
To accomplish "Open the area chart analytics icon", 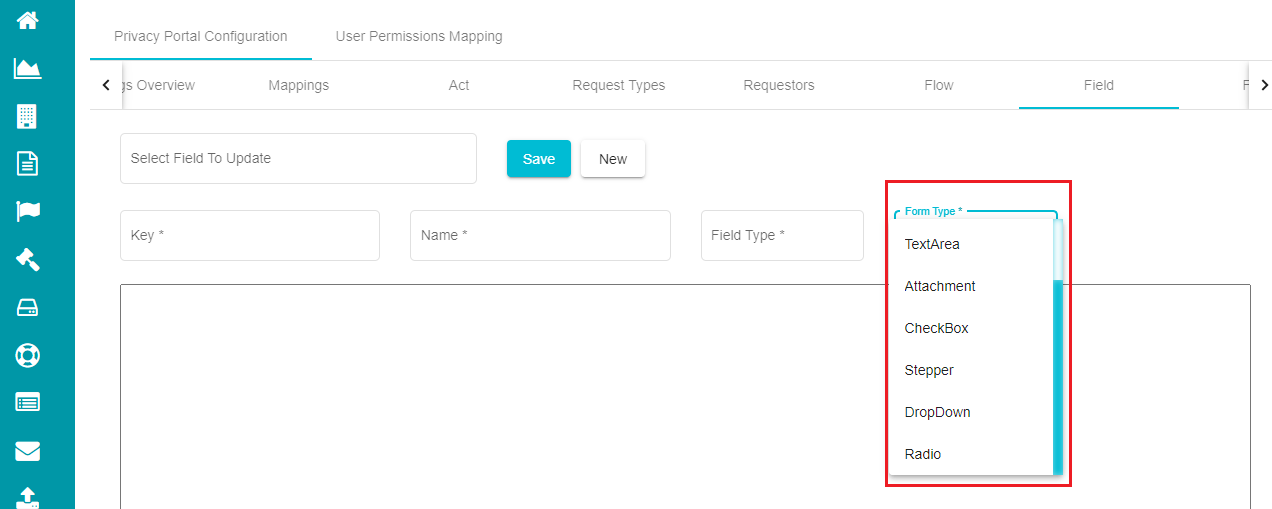I will 27,68.
